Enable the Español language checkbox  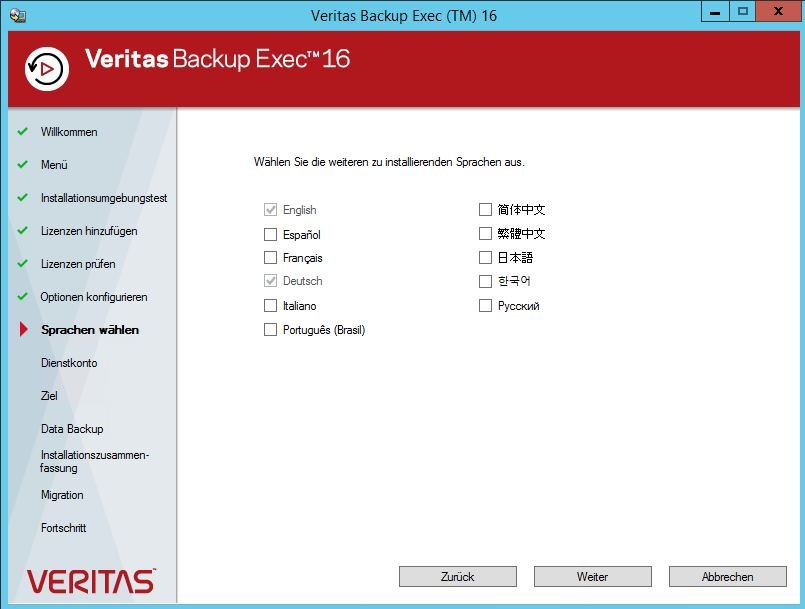270,235
